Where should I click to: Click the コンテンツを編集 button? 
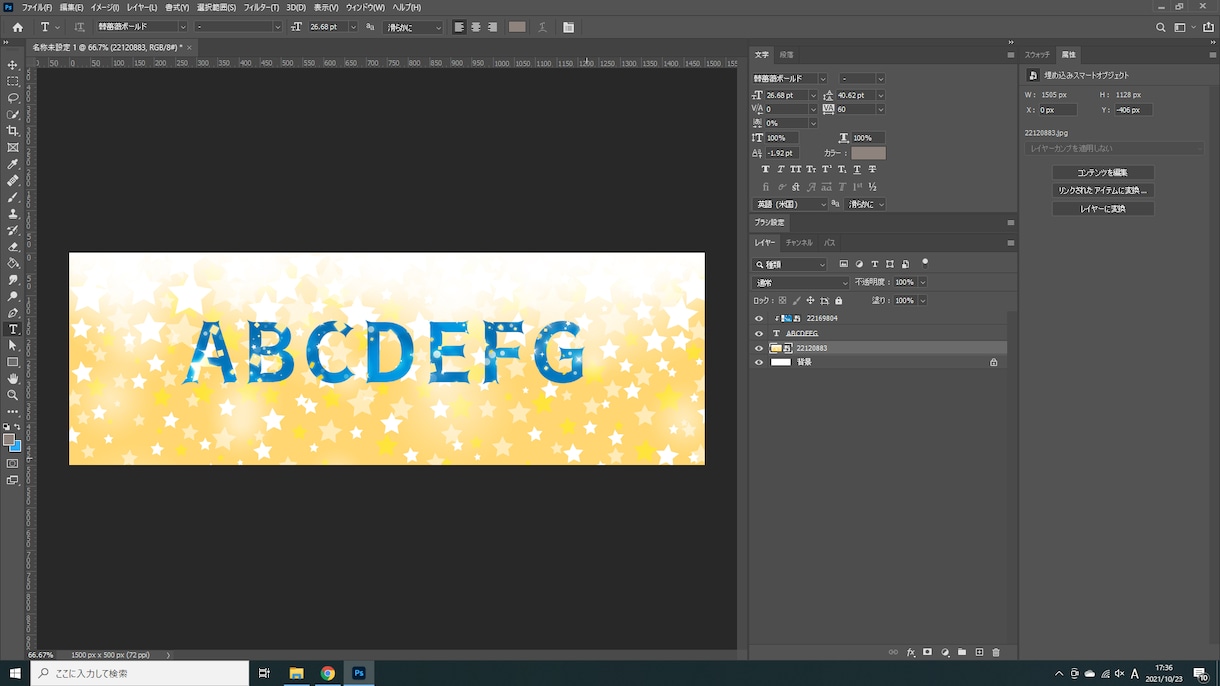coord(1103,172)
